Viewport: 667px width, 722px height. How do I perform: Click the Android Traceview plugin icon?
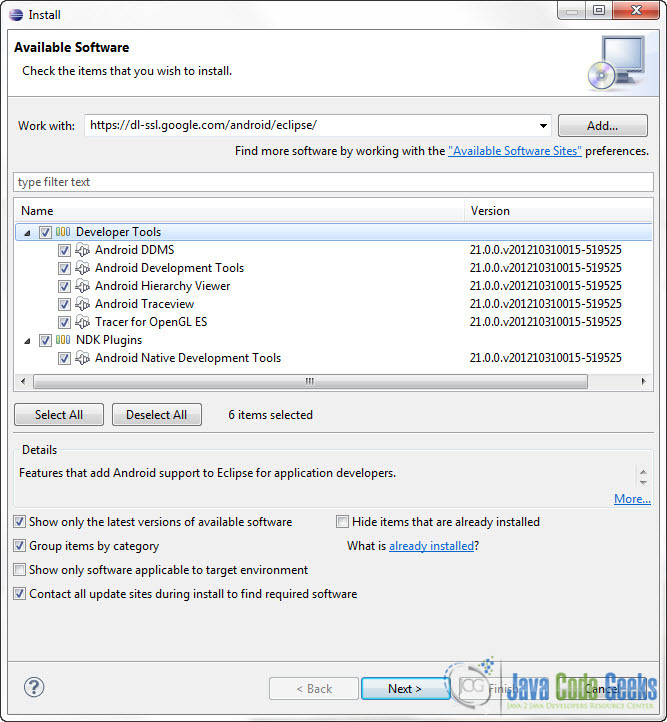[82, 304]
